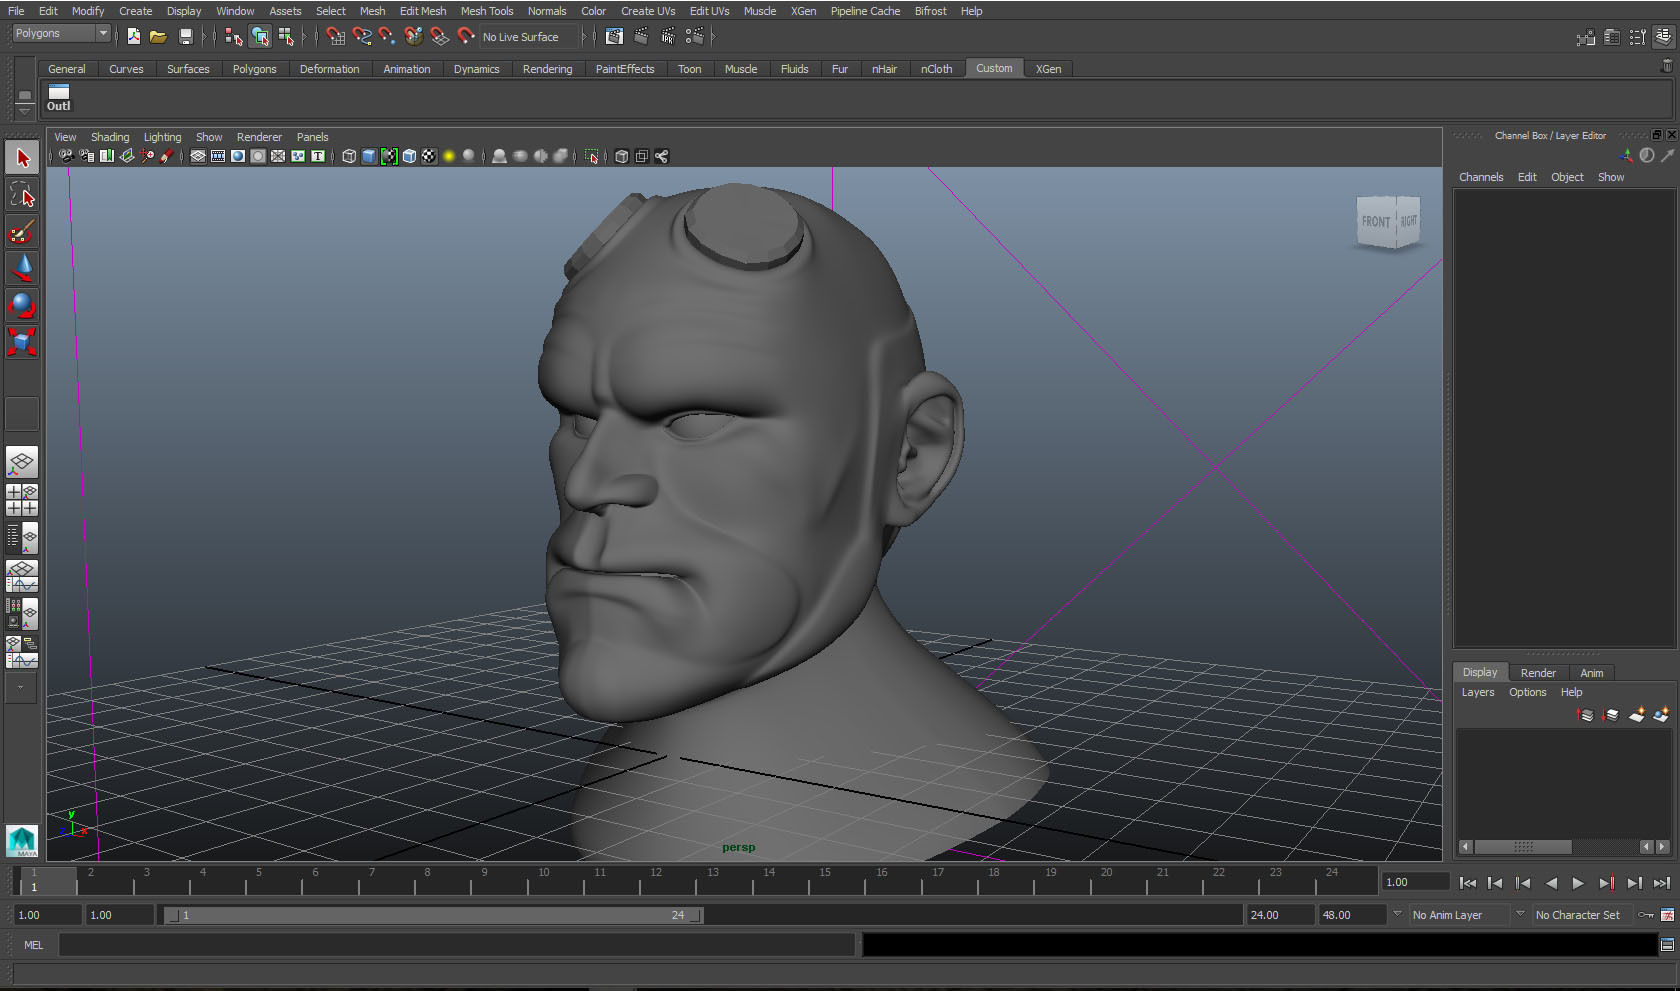The width and height of the screenshot is (1680, 991).
Task: Open Render Settings window
Action: (x=695, y=37)
